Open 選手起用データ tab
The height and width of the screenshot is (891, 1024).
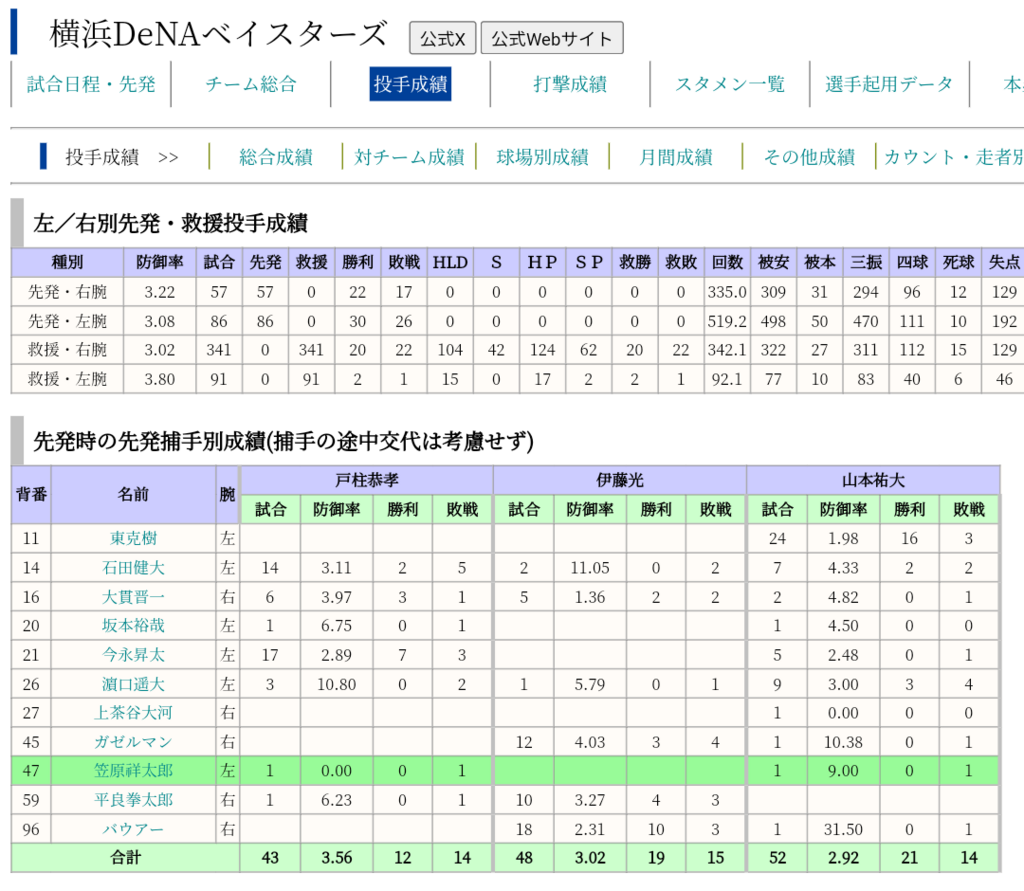coord(889,84)
